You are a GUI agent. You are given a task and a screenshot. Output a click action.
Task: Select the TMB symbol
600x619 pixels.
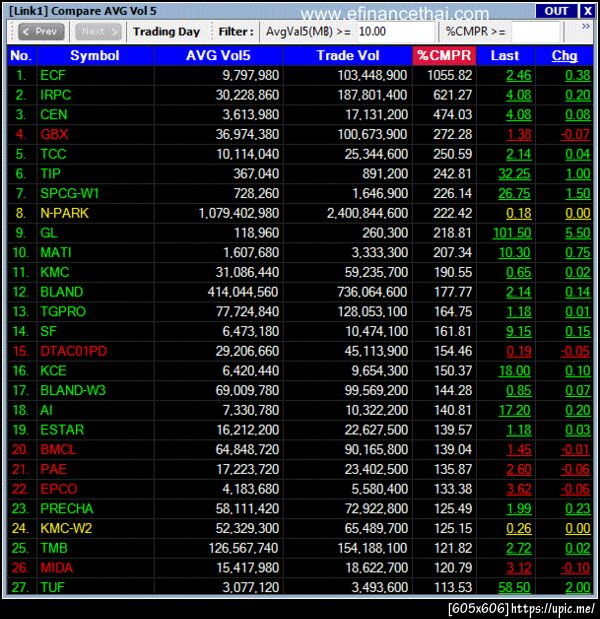[x=54, y=548]
